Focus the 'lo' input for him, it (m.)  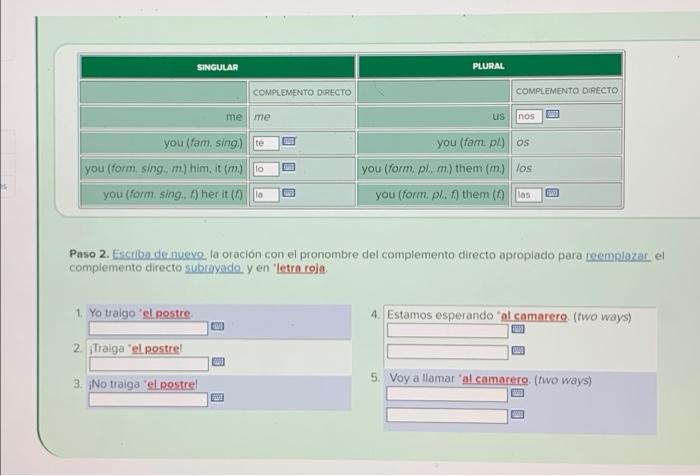(x=266, y=169)
